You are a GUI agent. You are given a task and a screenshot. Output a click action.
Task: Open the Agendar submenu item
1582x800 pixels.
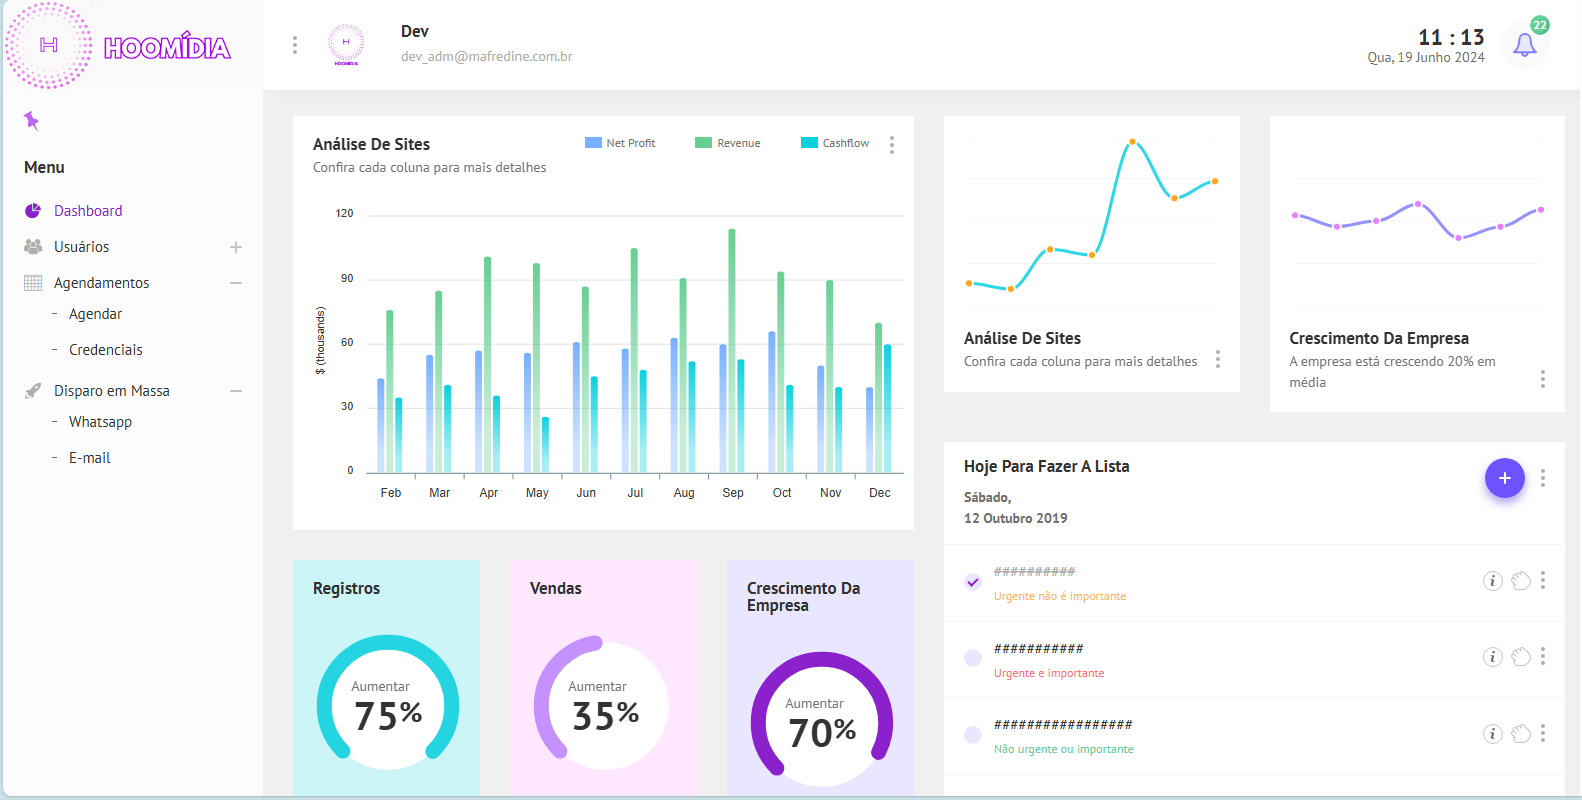pyautogui.click(x=95, y=314)
